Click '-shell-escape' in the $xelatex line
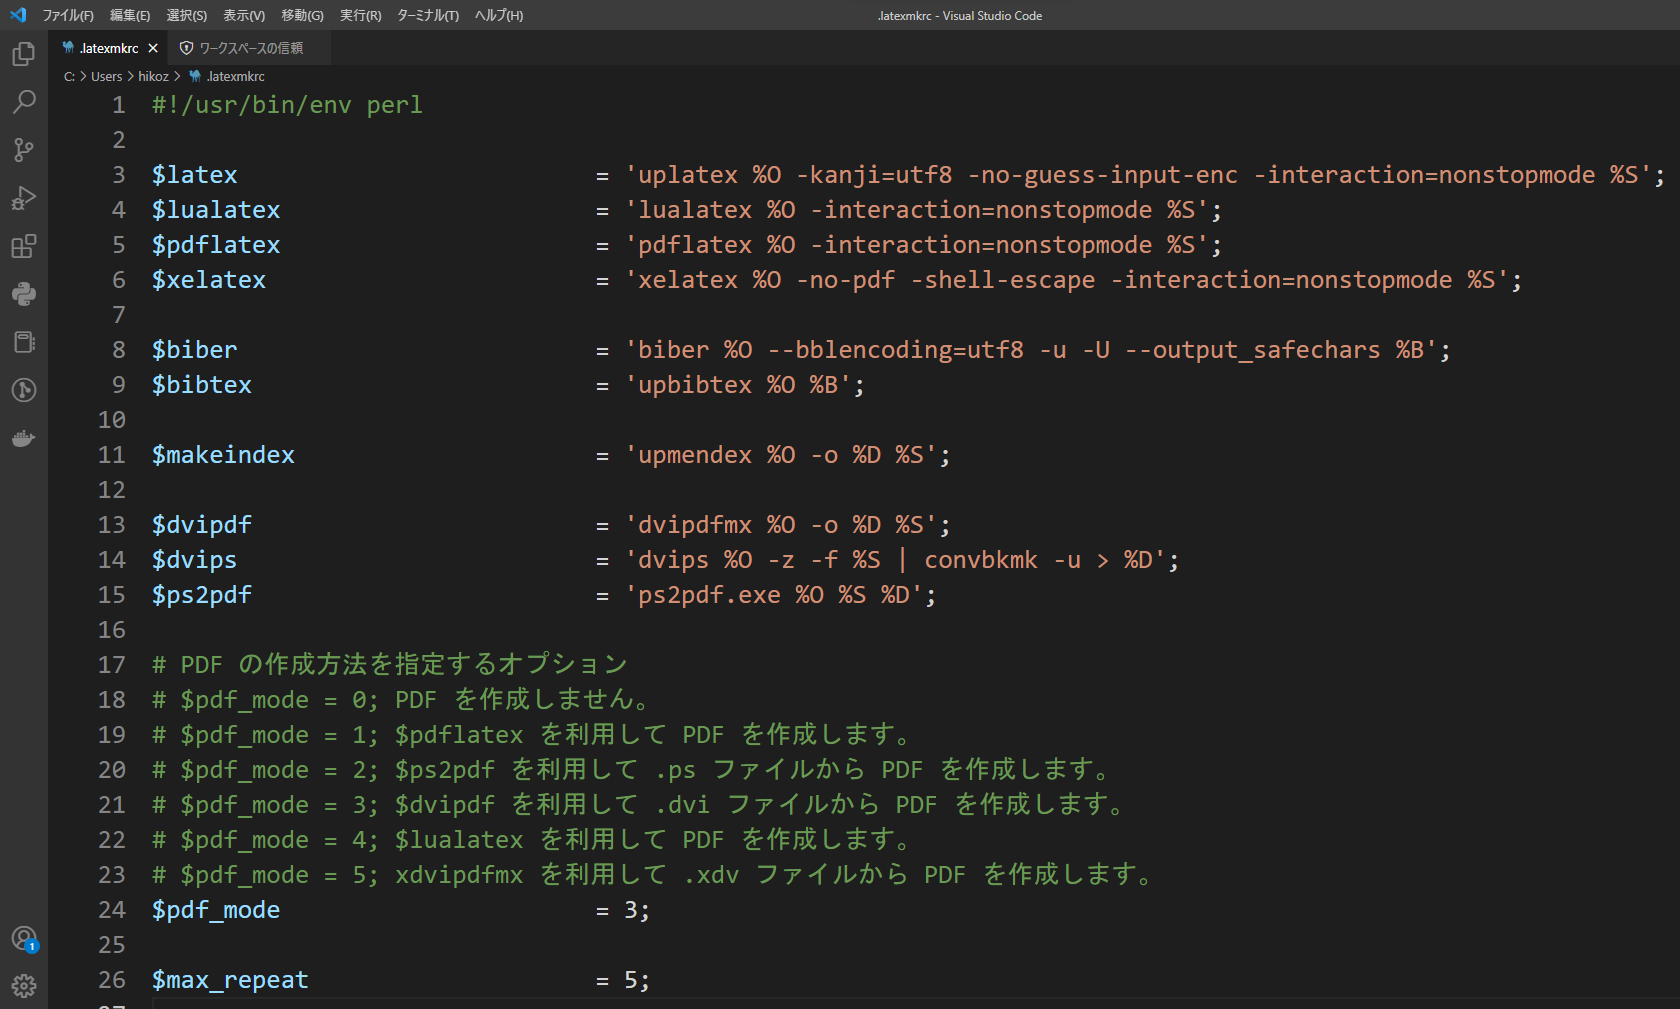 (x=1003, y=280)
